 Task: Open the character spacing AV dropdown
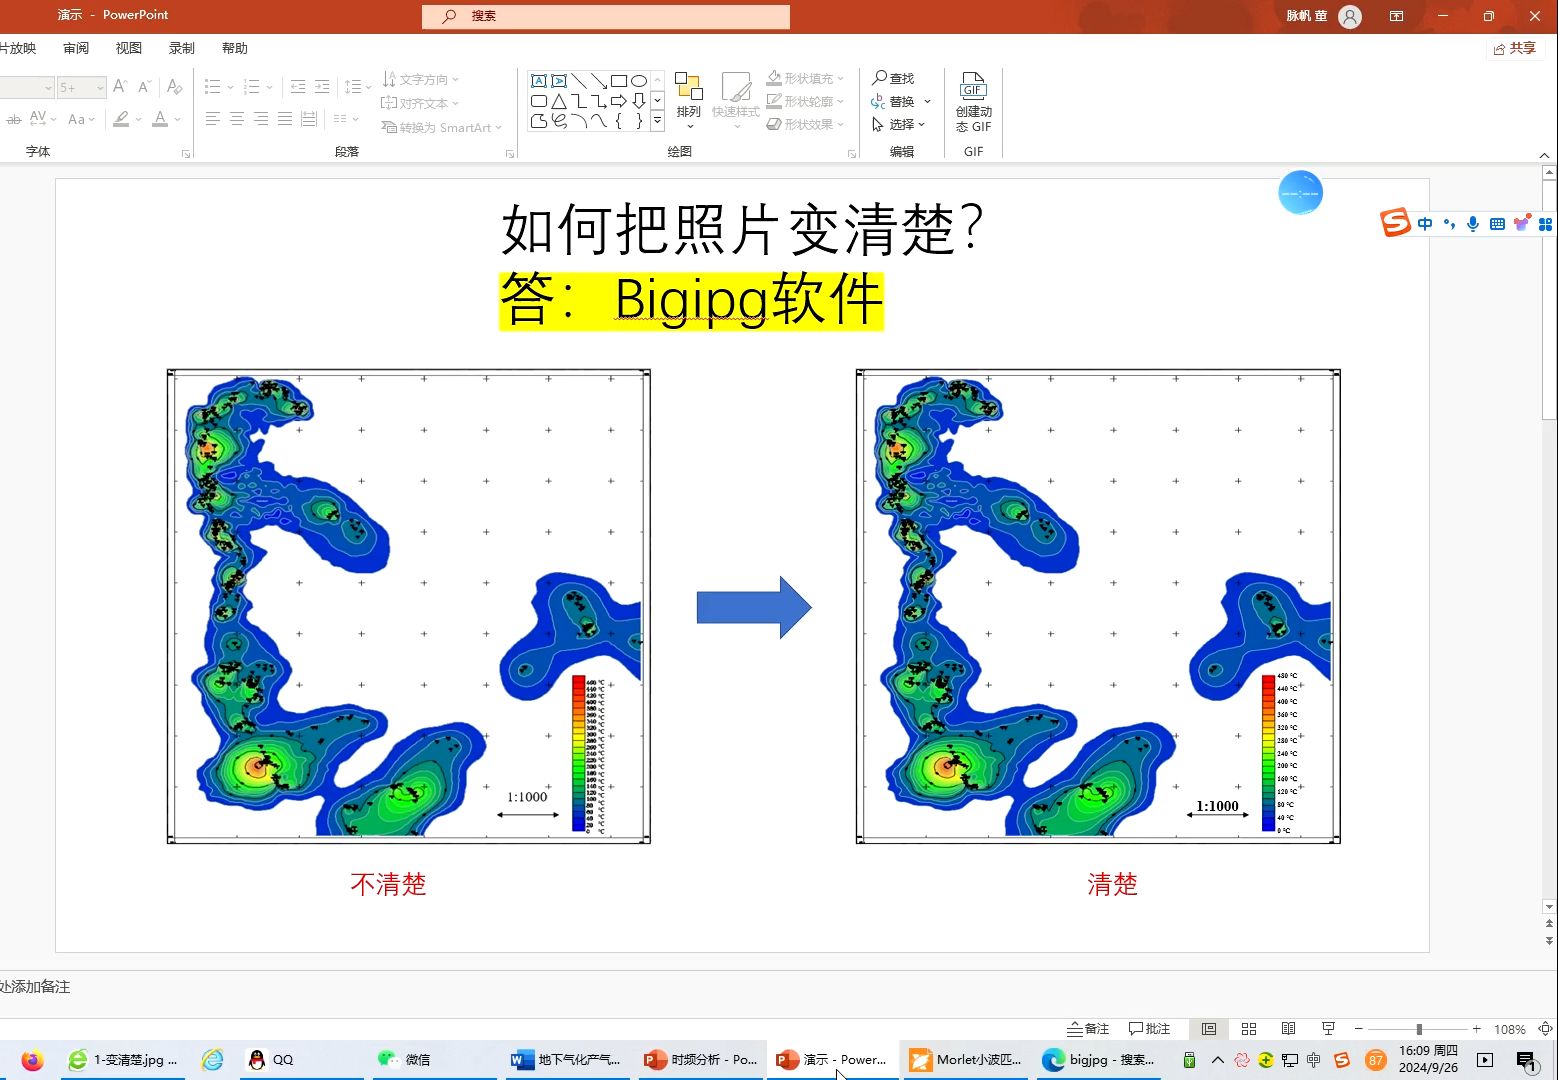pyautogui.click(x=43, y=119)
